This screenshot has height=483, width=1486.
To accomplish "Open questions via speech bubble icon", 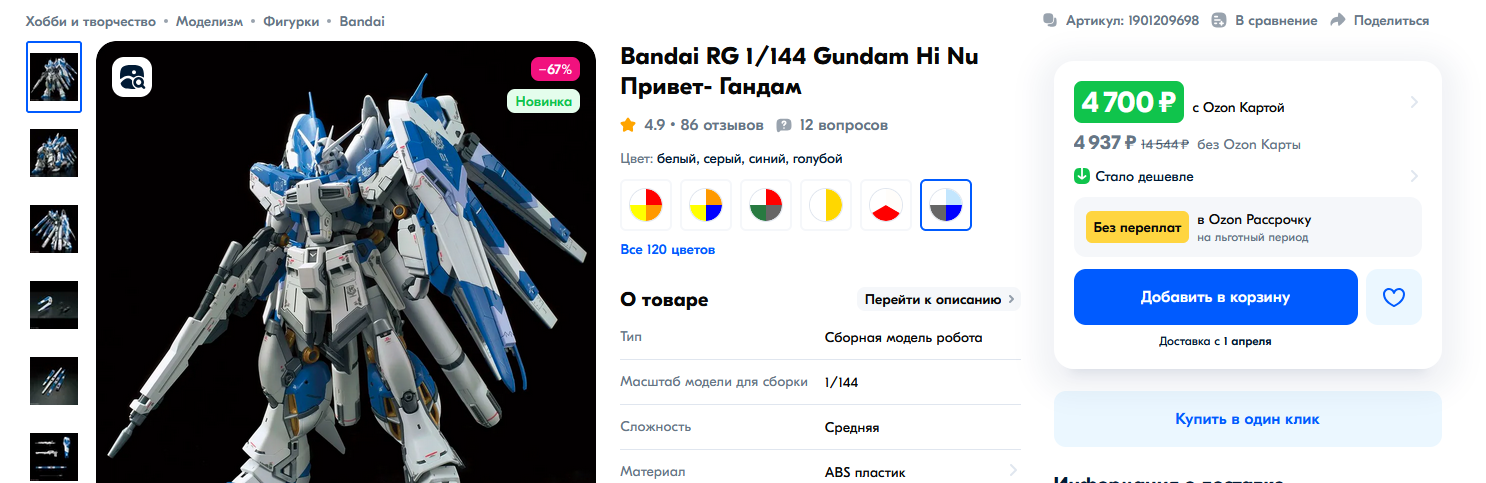I will tap(784, 125).
